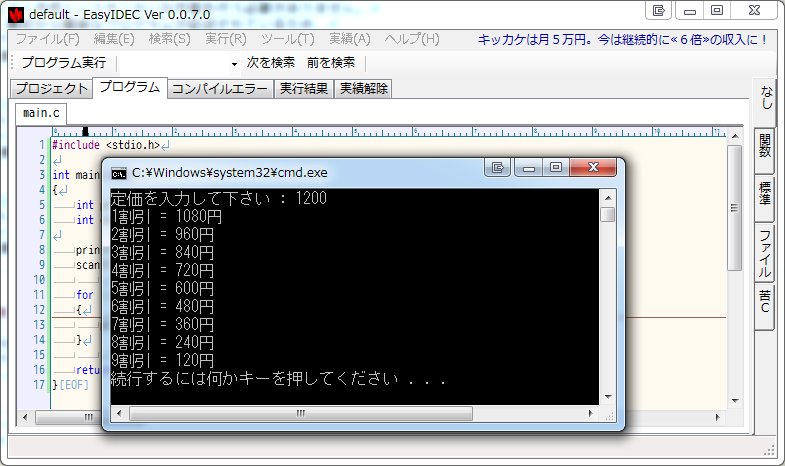Click the console line '9割引 = 120円'
785x466 pixels.
[162, 361]
